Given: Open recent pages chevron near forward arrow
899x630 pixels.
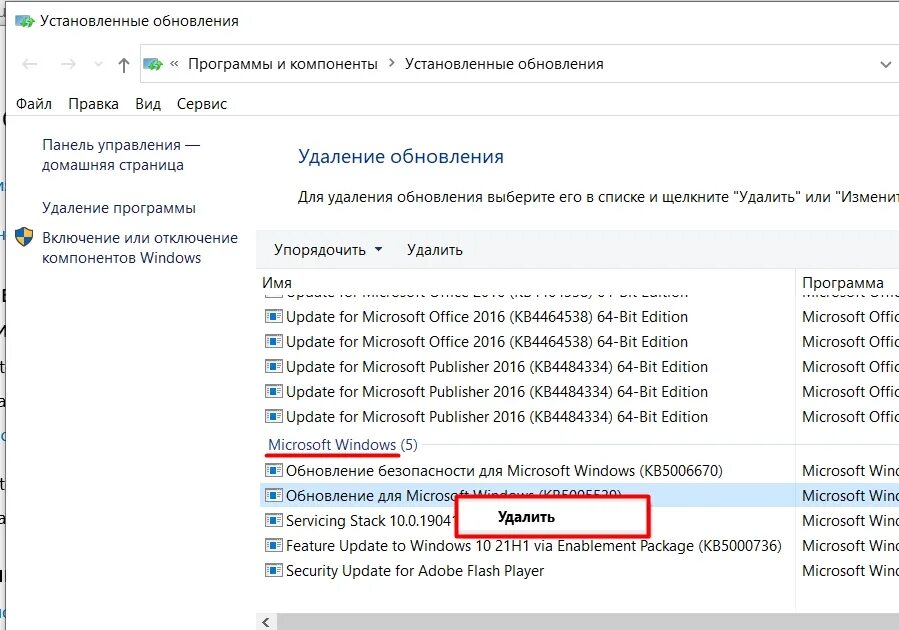Looking at the screenshot, I should click(97, 63).
